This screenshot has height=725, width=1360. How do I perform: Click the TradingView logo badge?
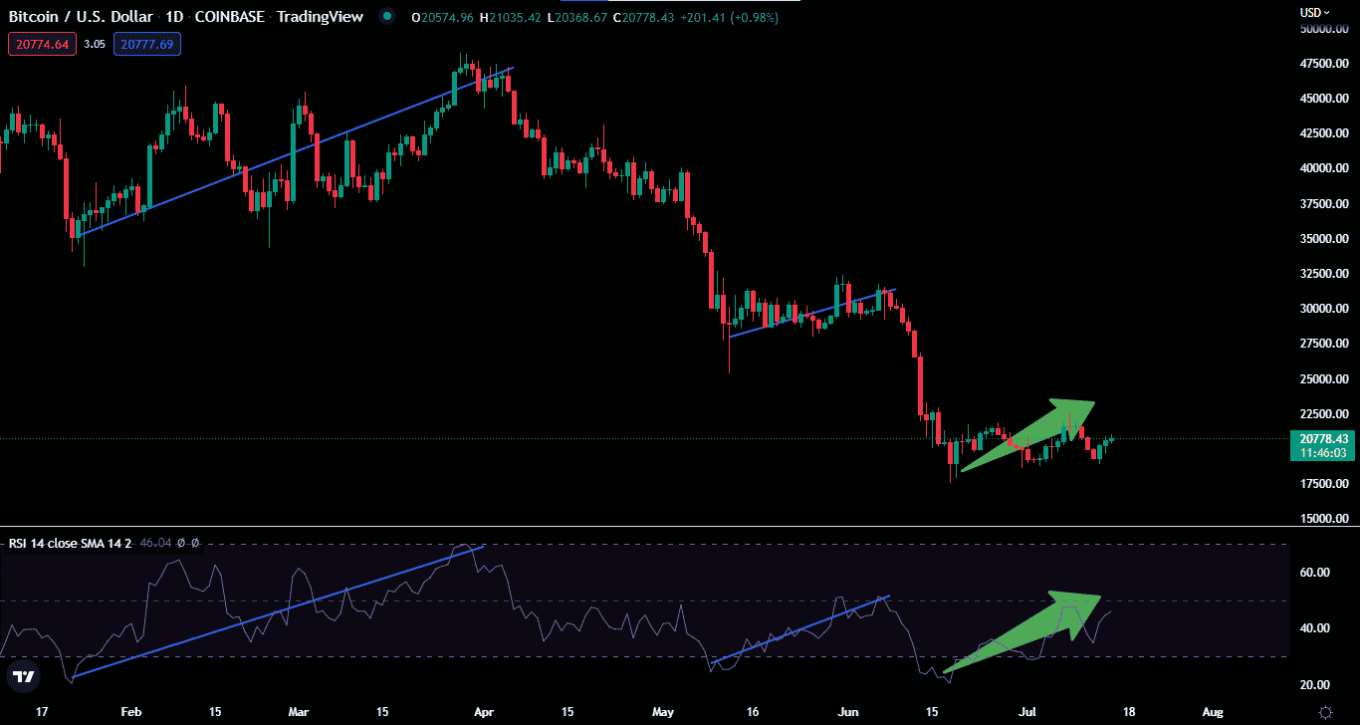tap(24, 677)
